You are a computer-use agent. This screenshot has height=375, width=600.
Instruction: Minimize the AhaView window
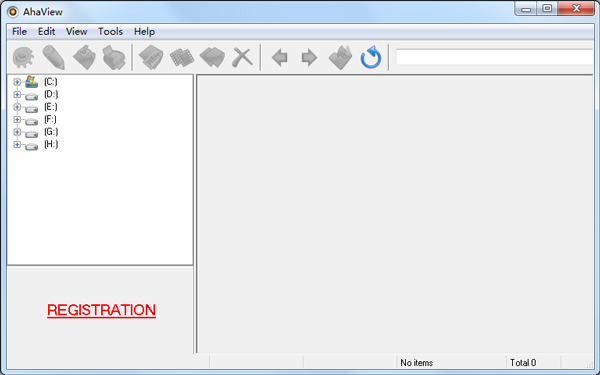pos(526,8)
